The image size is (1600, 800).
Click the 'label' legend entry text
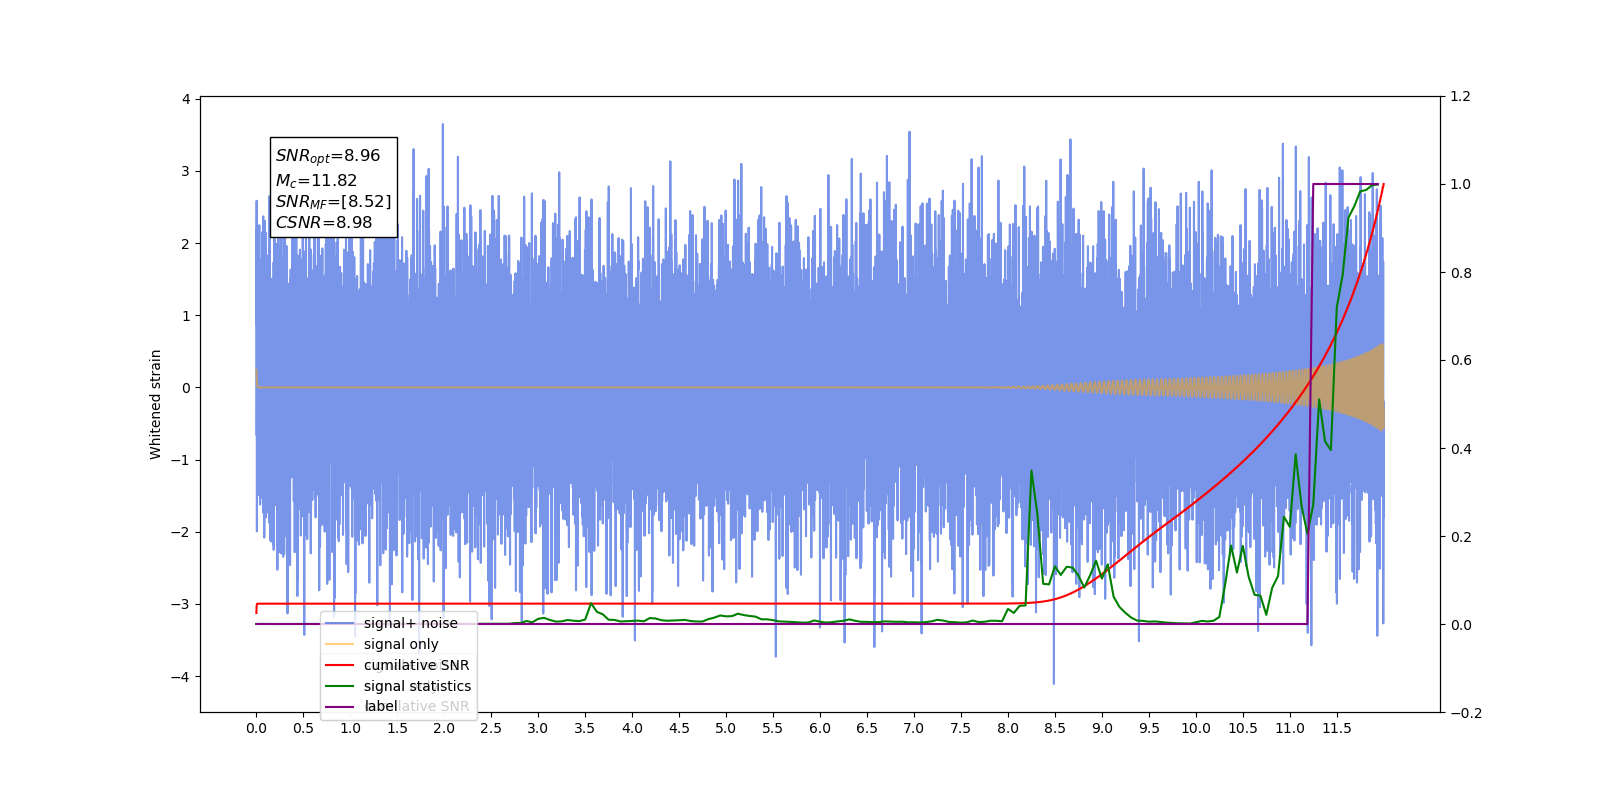coord(381,706)
